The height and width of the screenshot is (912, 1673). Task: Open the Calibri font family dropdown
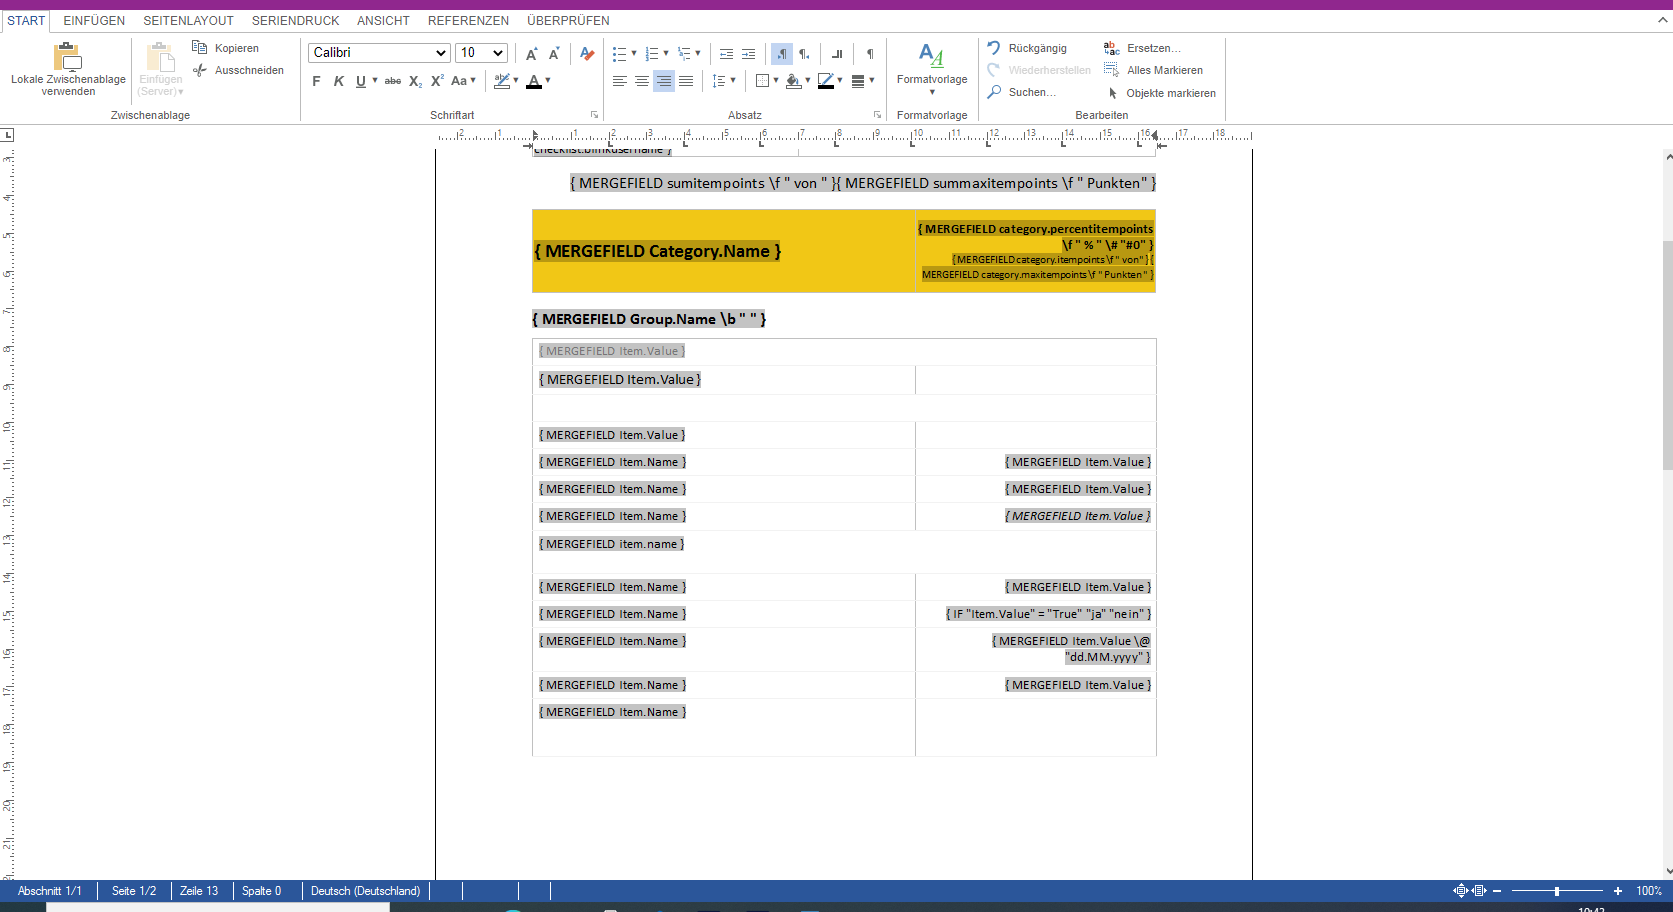pos(379,53)
